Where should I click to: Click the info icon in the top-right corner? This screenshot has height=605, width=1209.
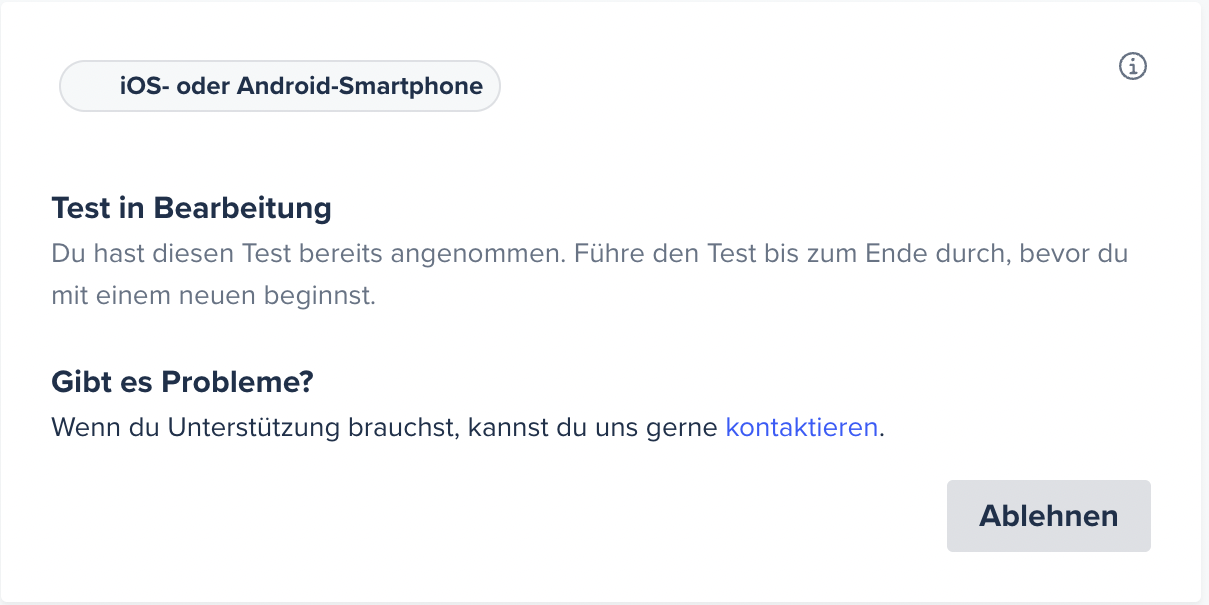pos(1132,66)
